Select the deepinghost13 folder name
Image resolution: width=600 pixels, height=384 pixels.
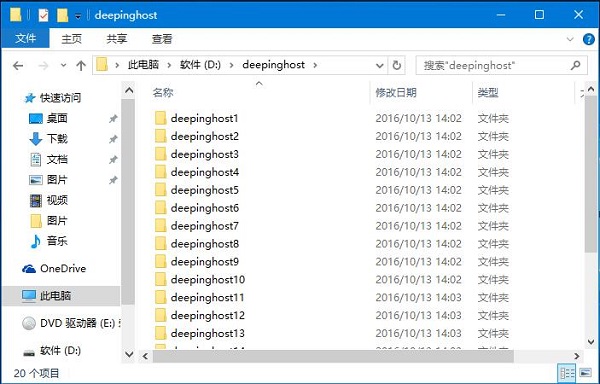[x=208, y=334]
